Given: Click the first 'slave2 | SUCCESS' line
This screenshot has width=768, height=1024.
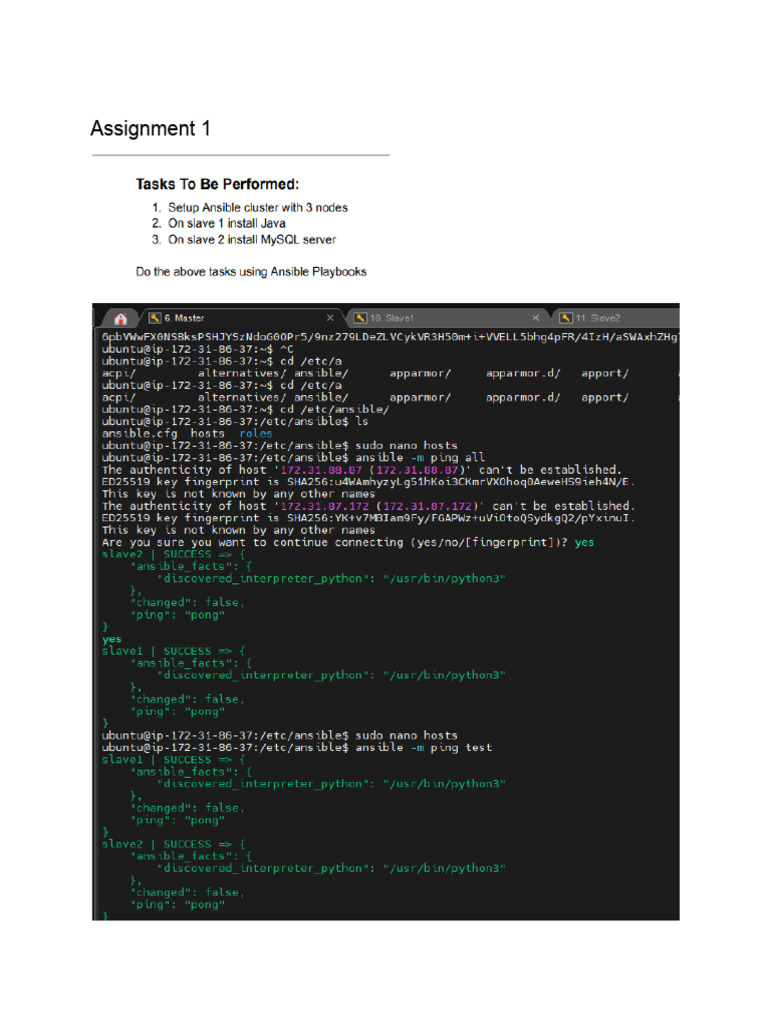Looking at the screenshot, I should coord(173,554).
